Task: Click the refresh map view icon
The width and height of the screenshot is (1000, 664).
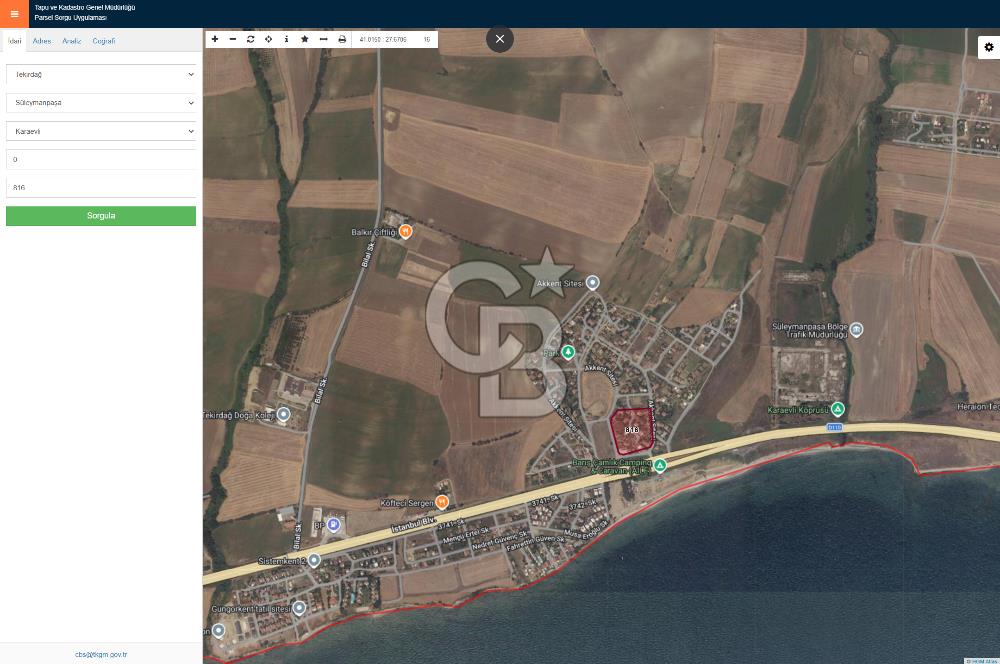Action: 250,39
